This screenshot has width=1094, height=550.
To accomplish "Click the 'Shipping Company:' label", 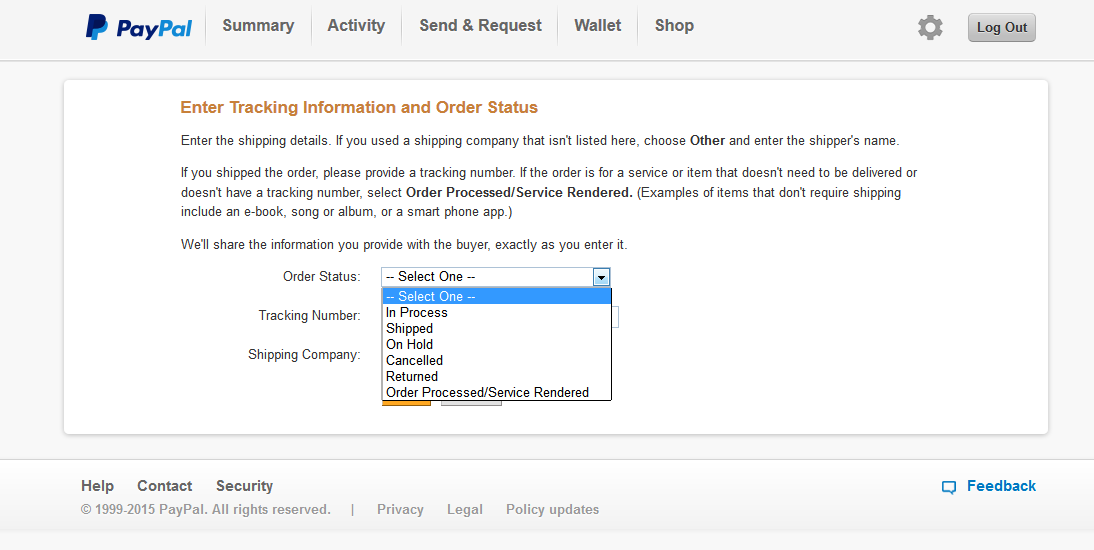I will pyautogui.click(x=304, y=355).
